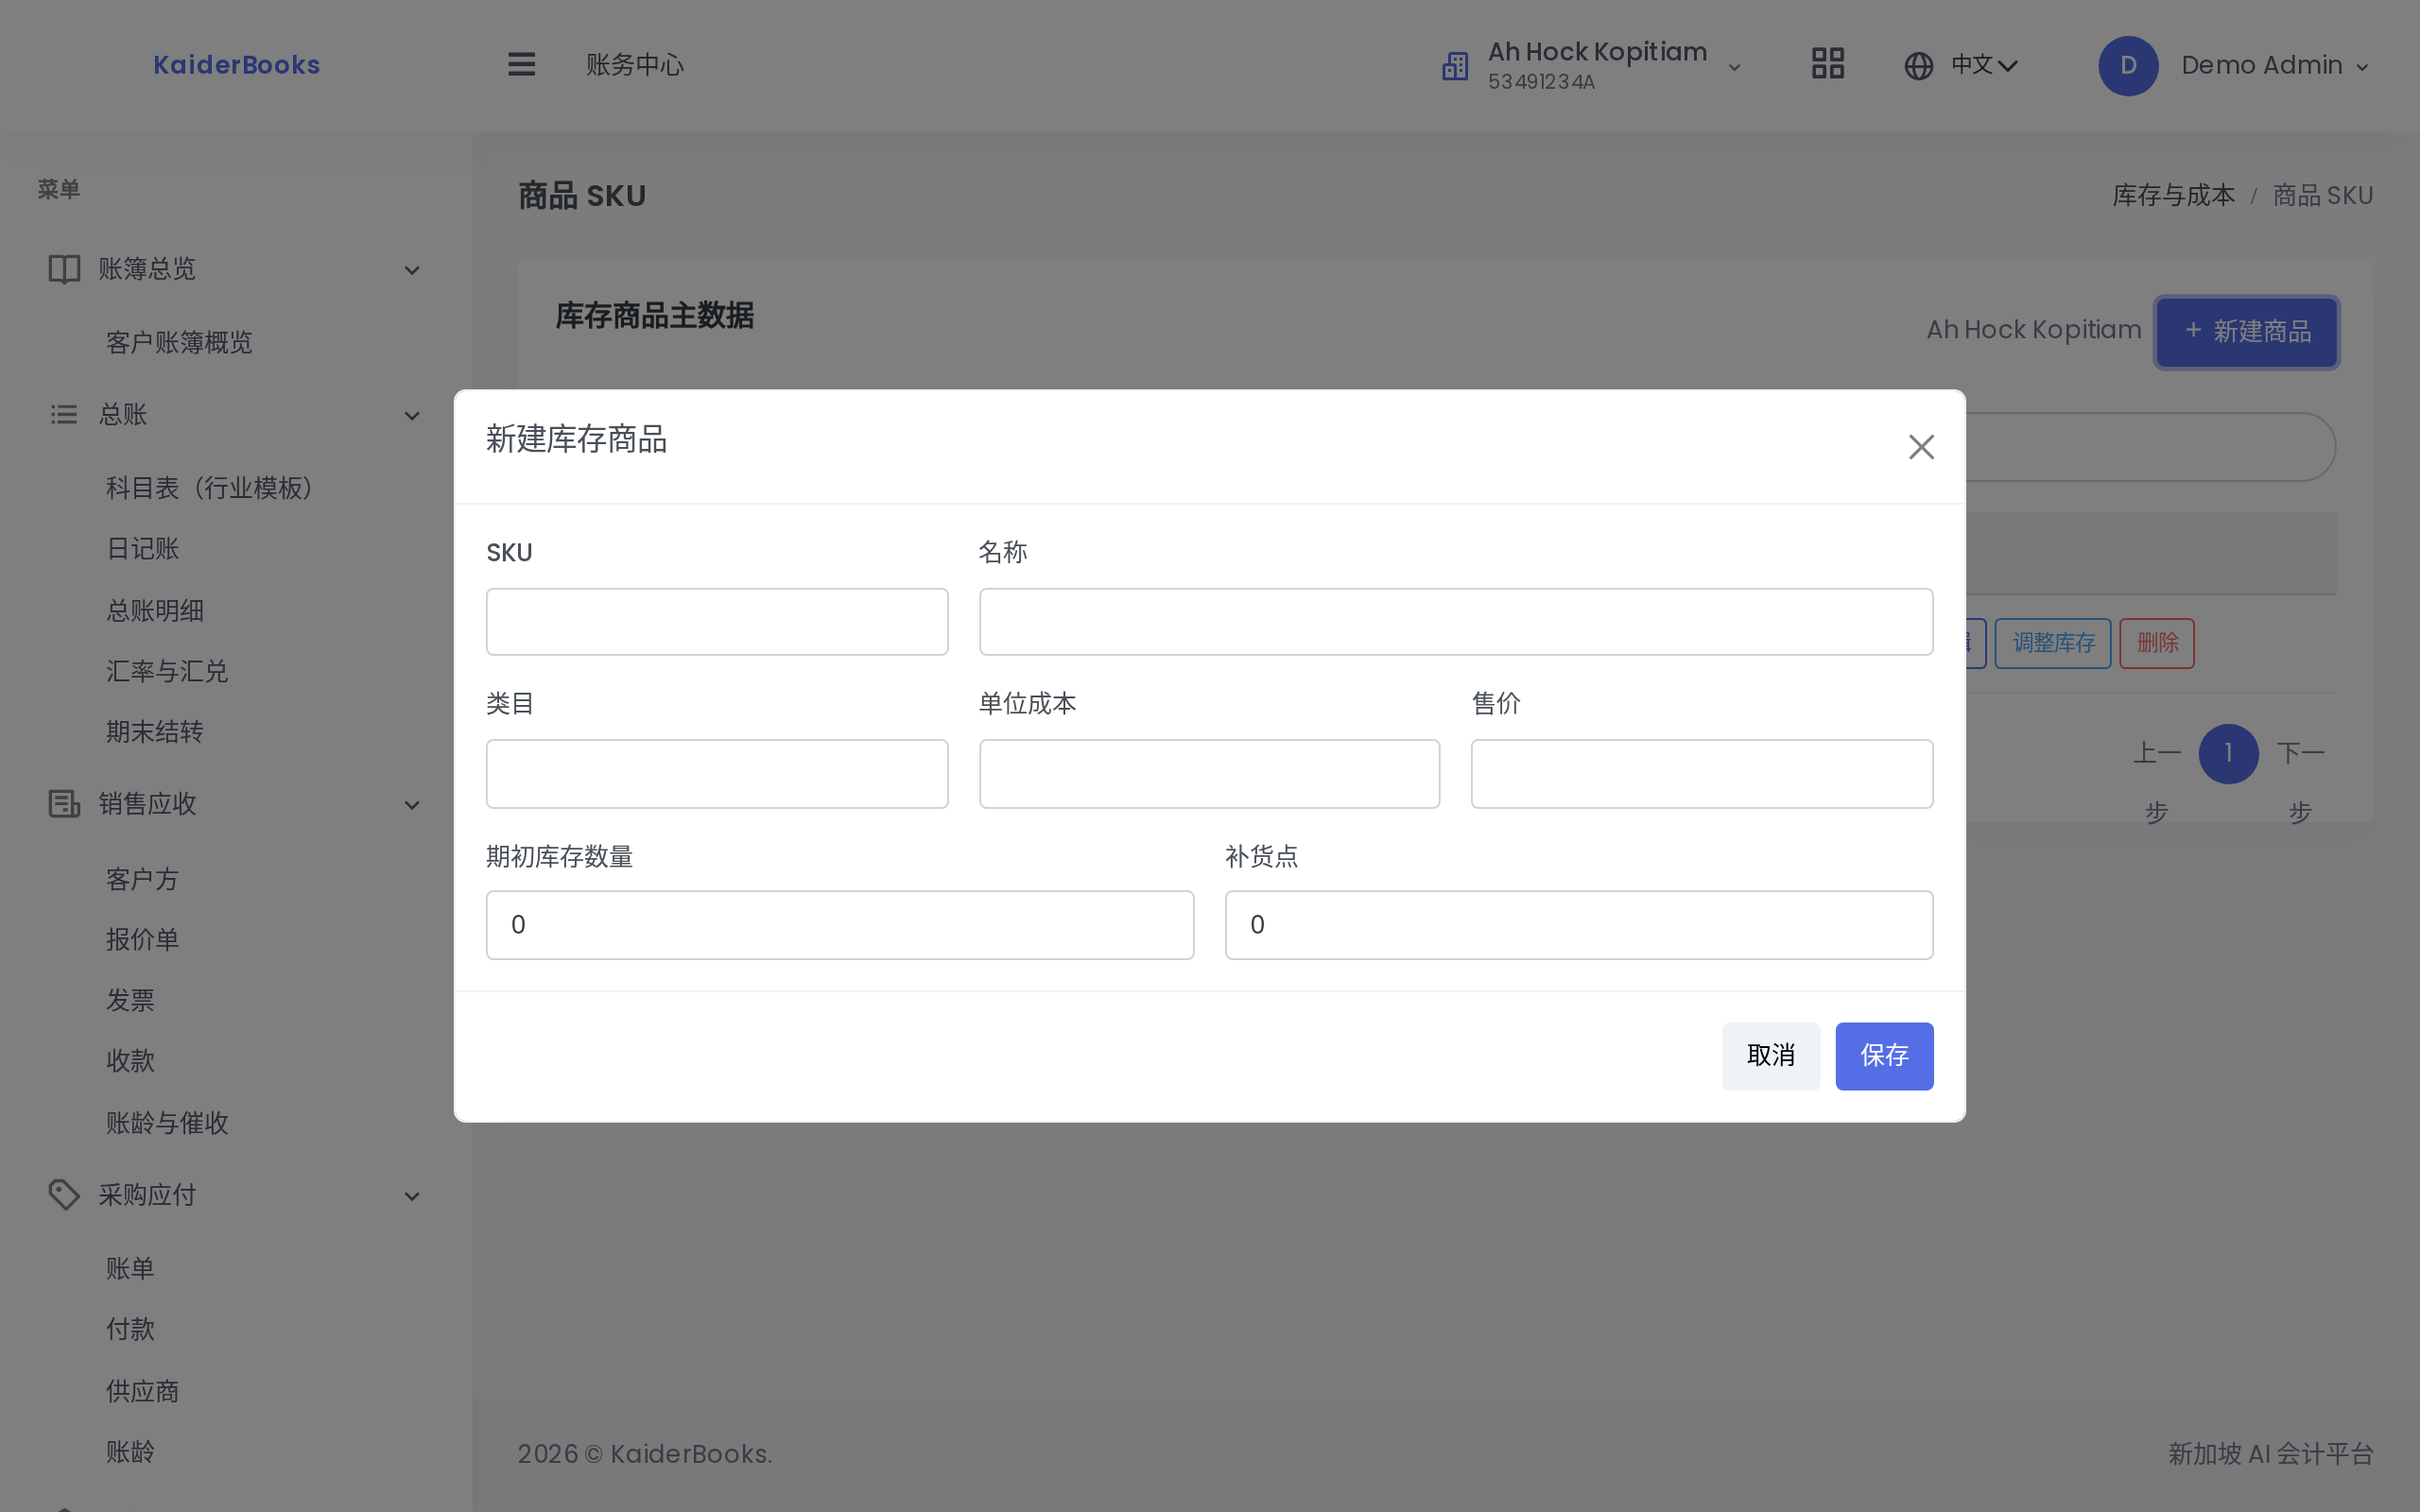Focus the 名称 input field
Viewport: 2420px width, 1512px height.
click(x=1456, y=622)
